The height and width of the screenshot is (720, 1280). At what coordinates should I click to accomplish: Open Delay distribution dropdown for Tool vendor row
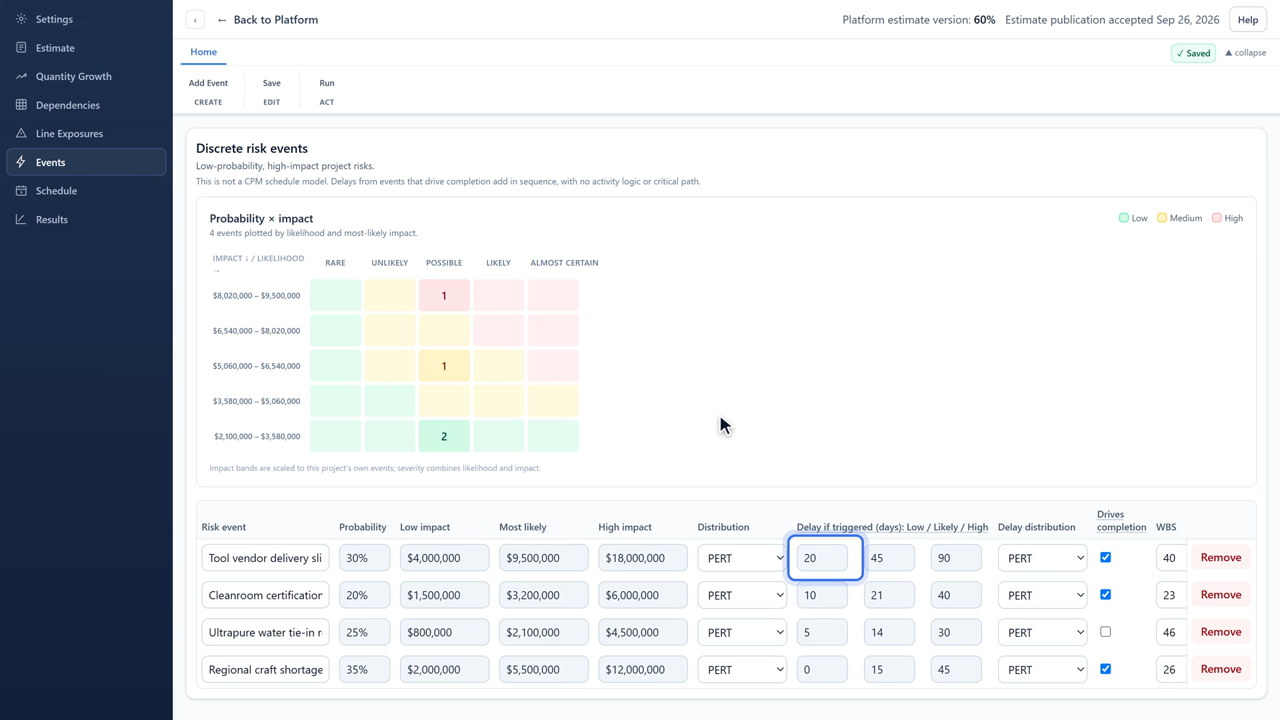tap(1042, 558)
